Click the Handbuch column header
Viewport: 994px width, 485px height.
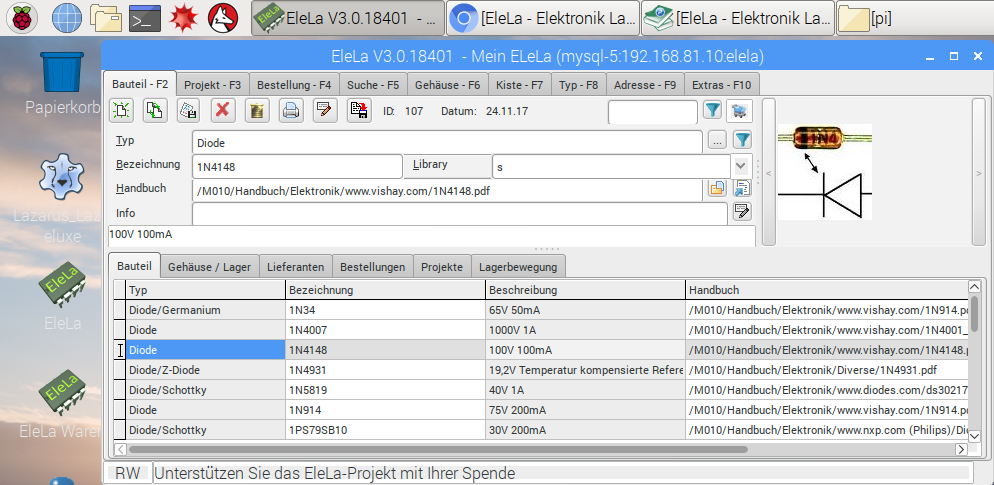[827, 290]
